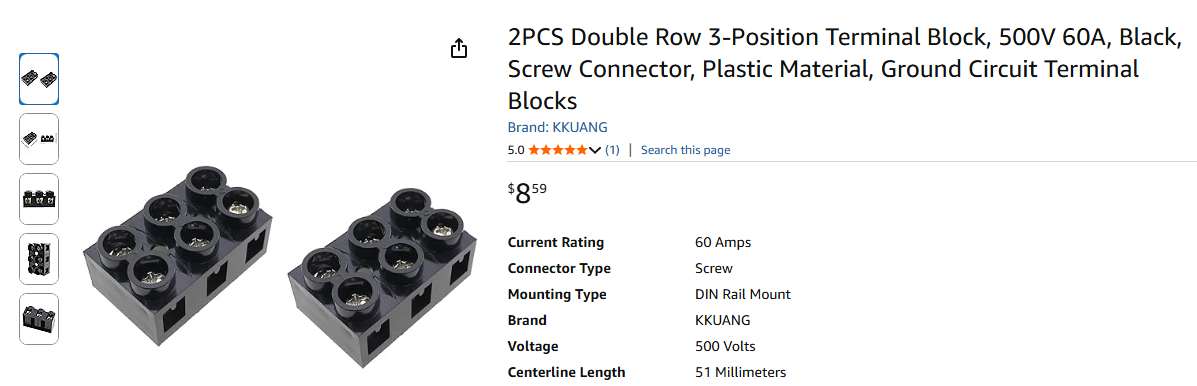The width and height of the screenshot is (1197, 386).
Task: Click the 5.0 rating number
Action: click(516, 150)
